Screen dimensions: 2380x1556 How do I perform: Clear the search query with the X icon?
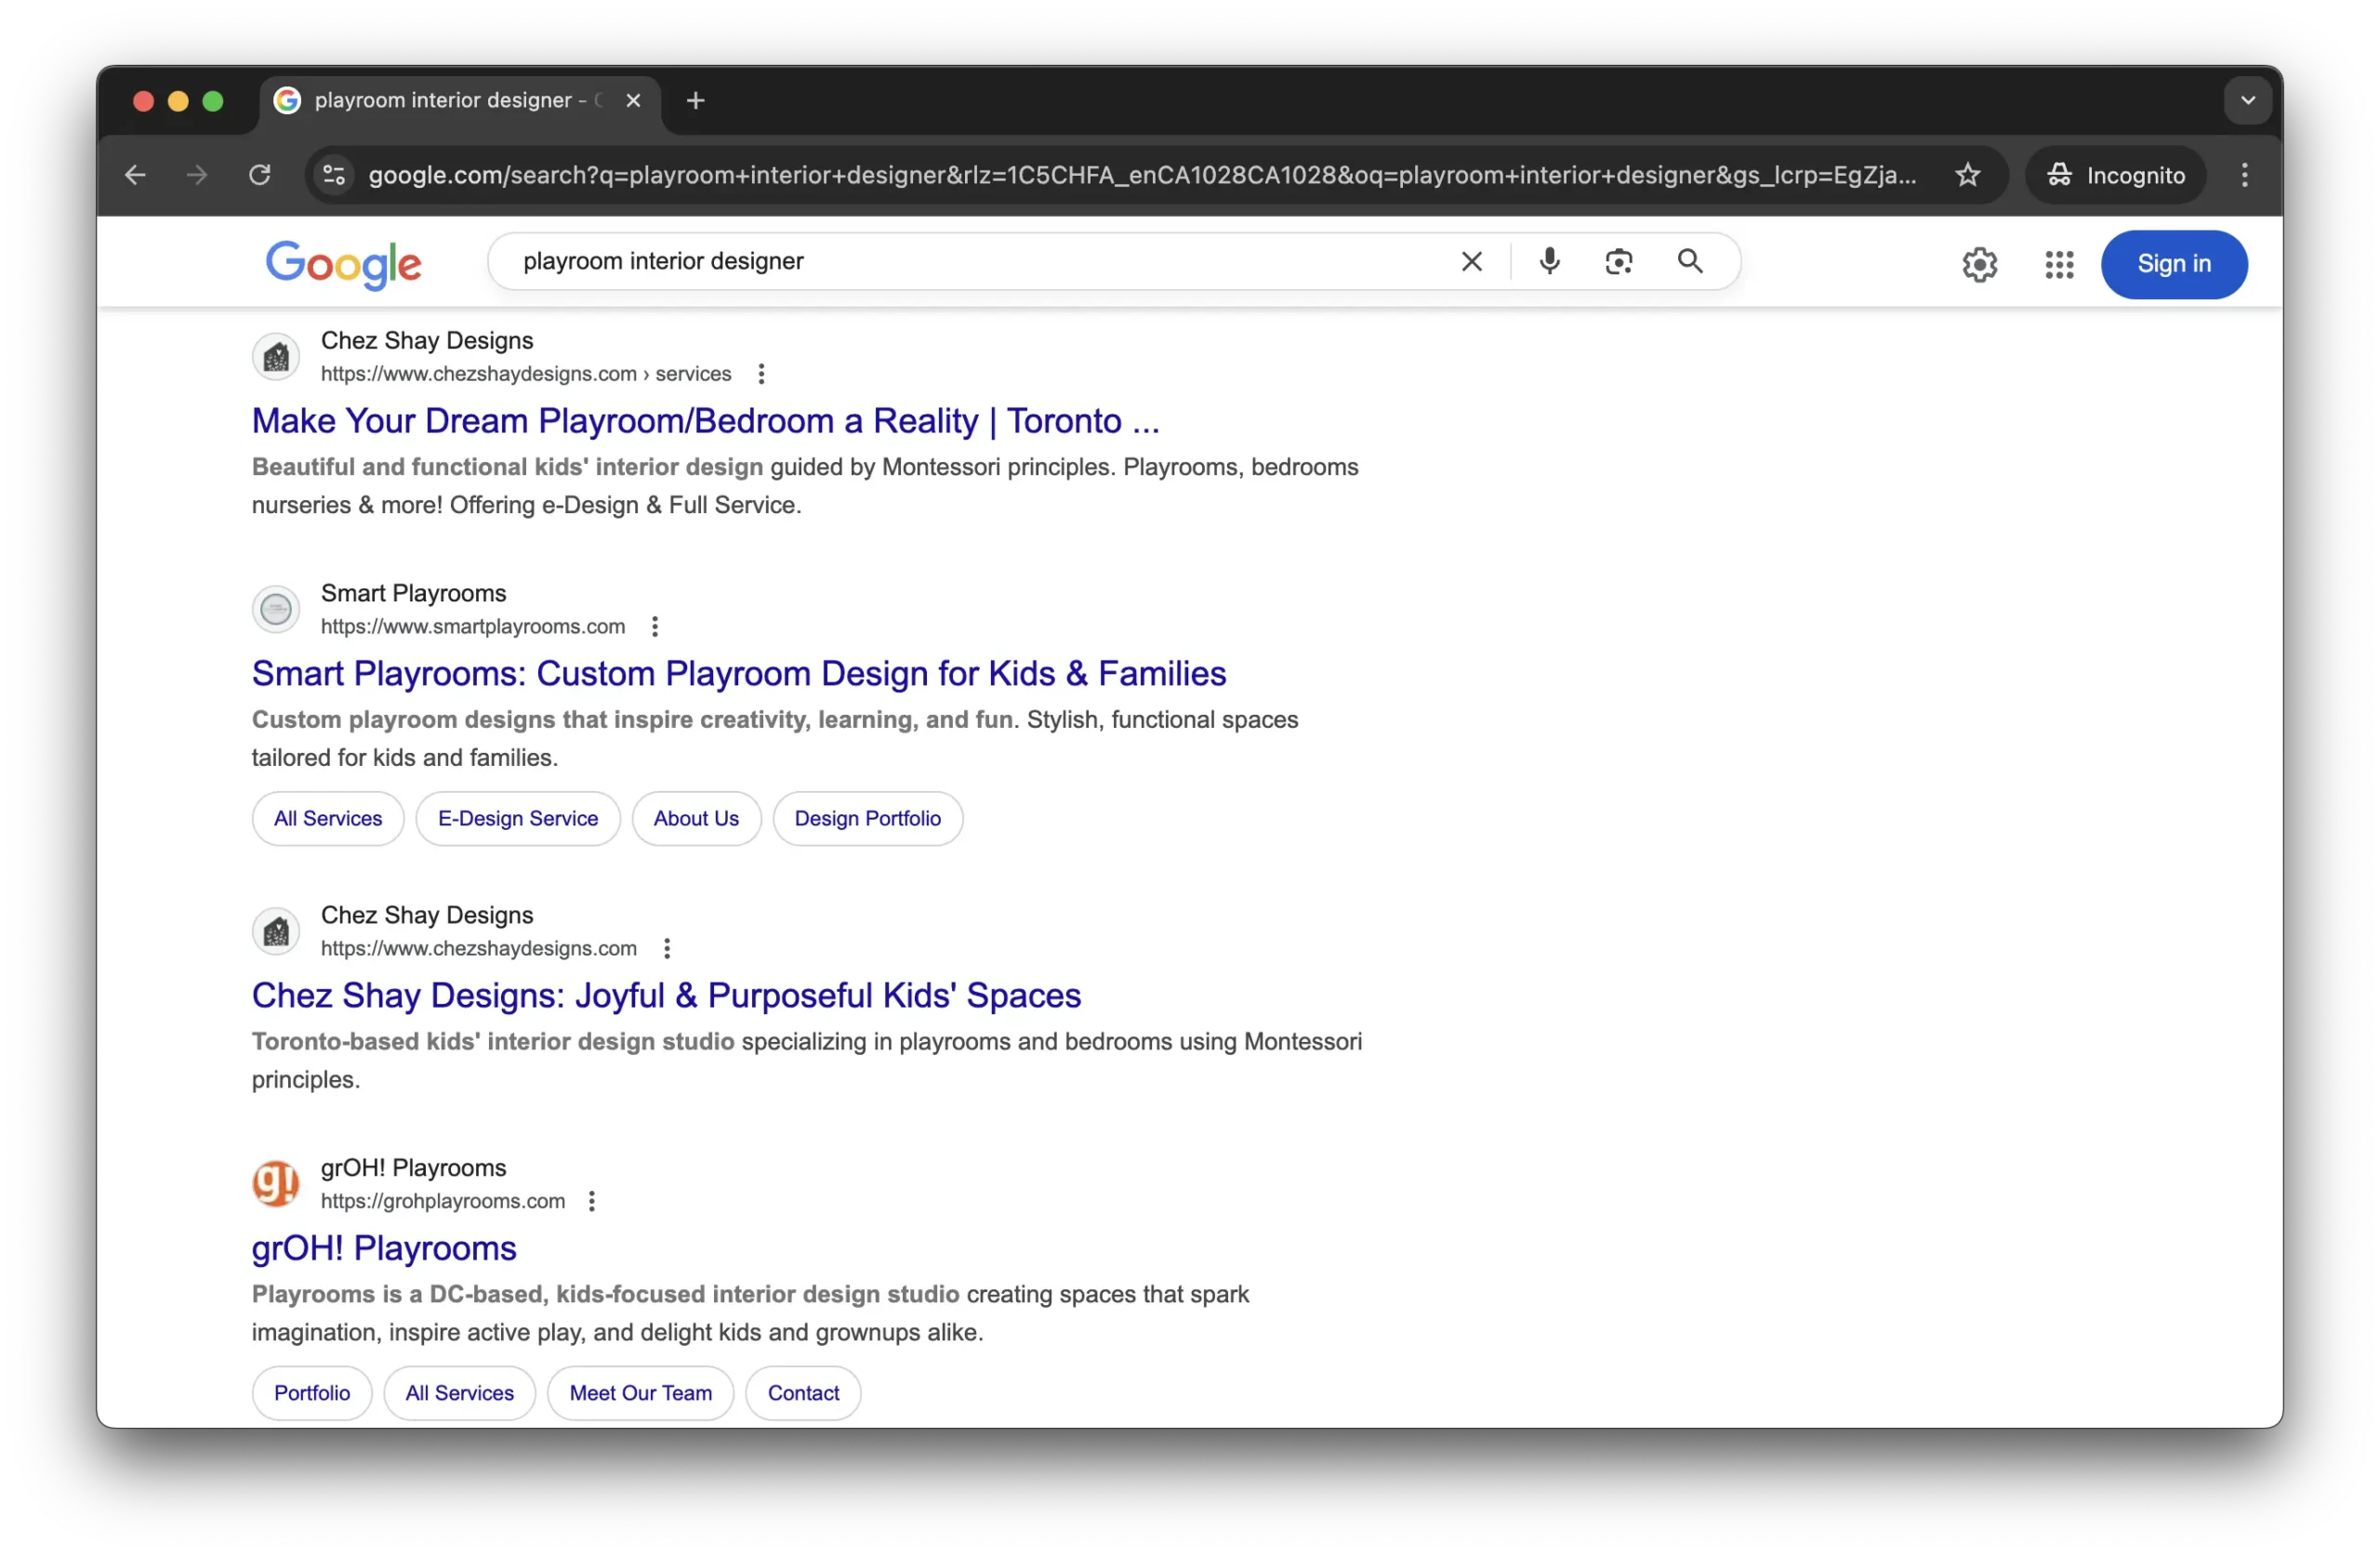(1471, 261)
